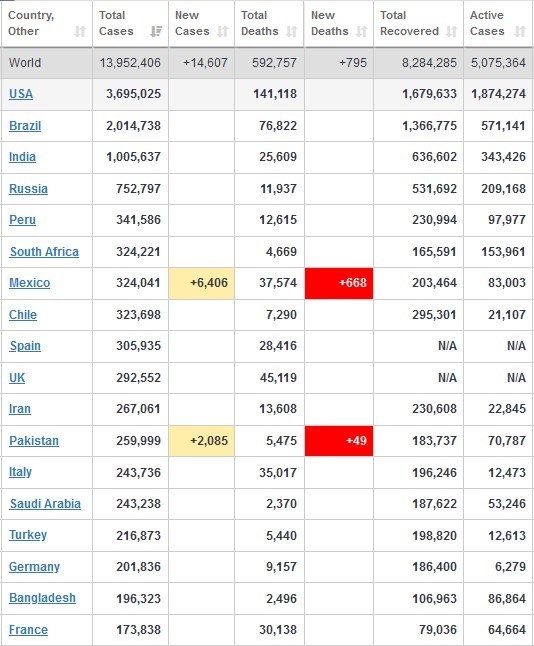The width and height of the screenshot is (534, 646).
Task: Click the Mexico country link
Action: [x=29, y=283]
